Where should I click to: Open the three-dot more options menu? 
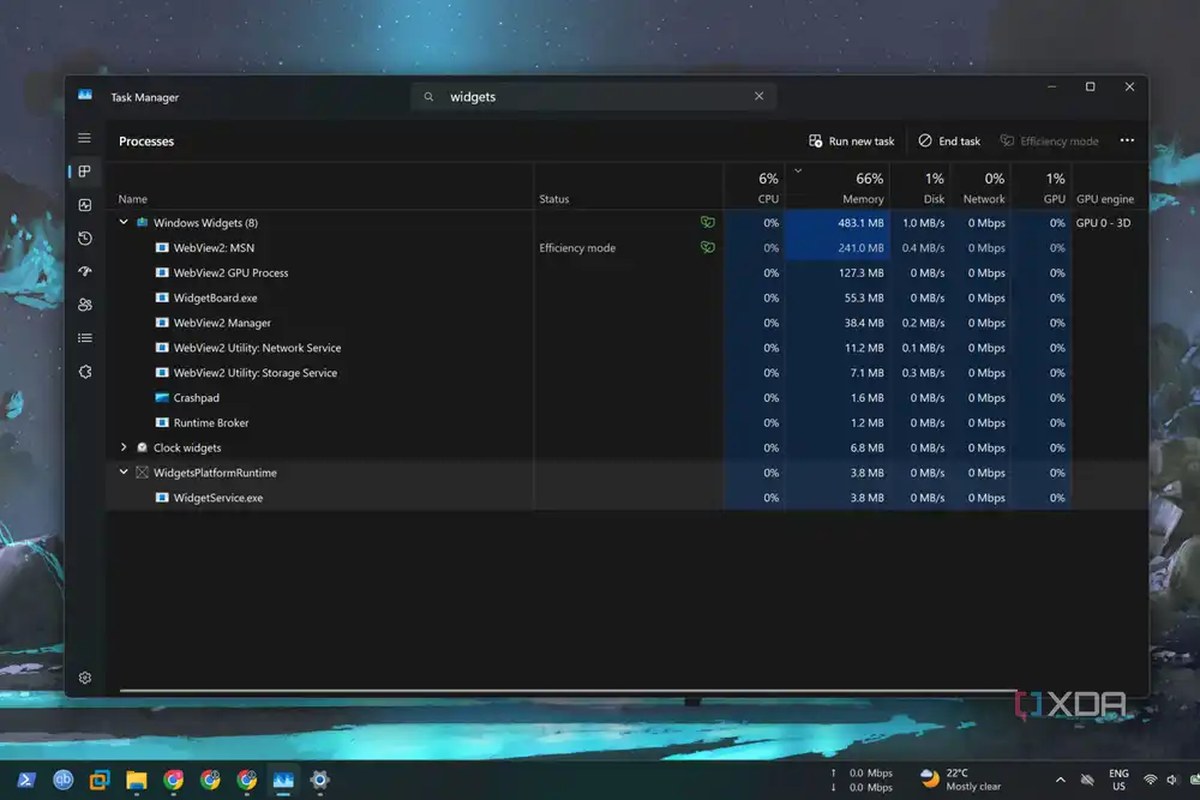[x=1127, y=141]
